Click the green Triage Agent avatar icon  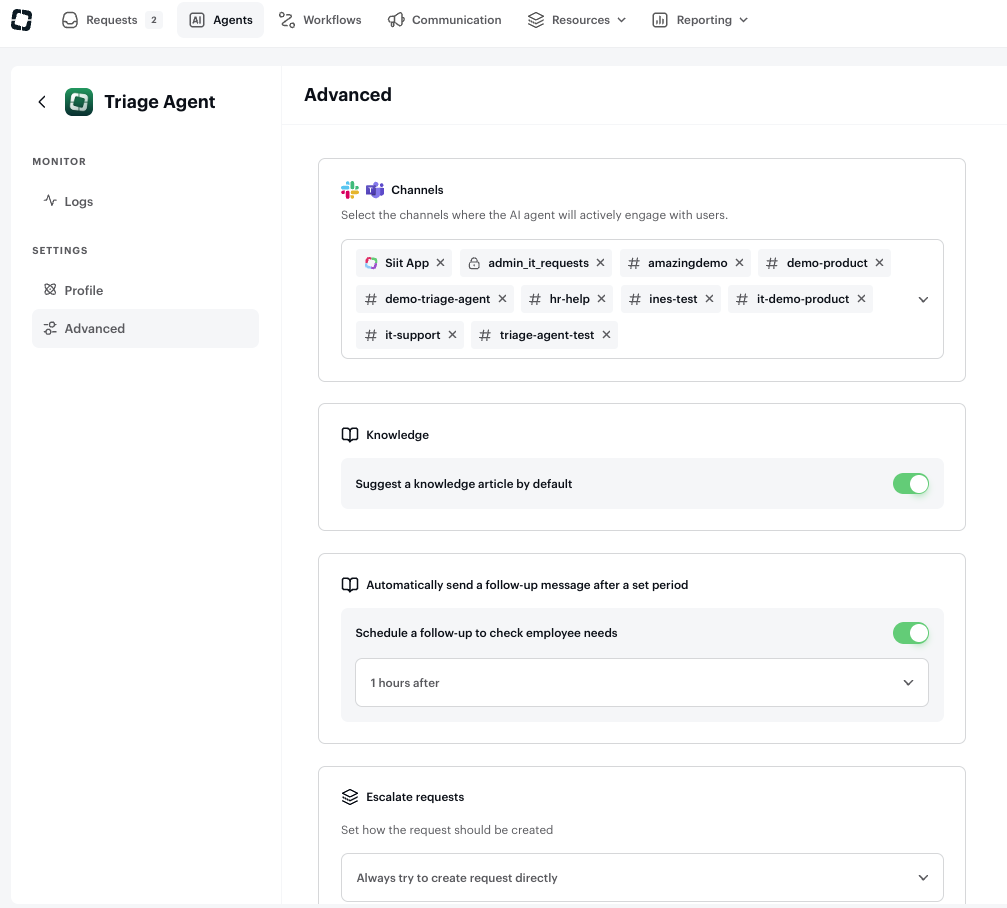click(x=79, y=101)
